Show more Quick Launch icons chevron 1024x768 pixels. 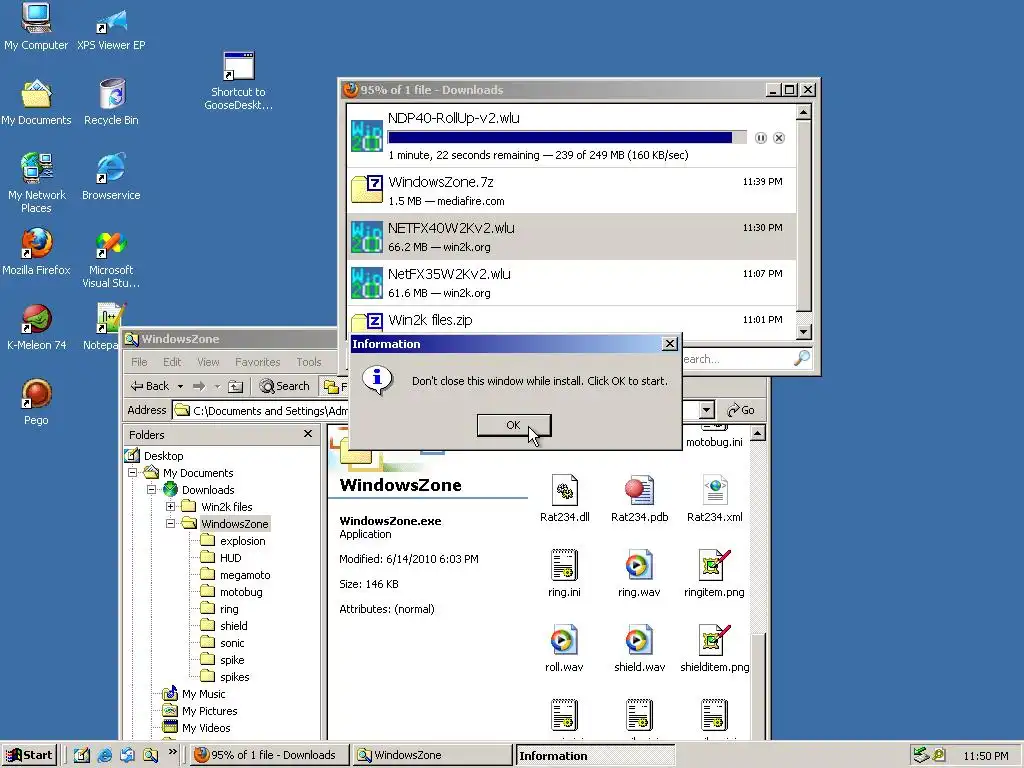172,752
